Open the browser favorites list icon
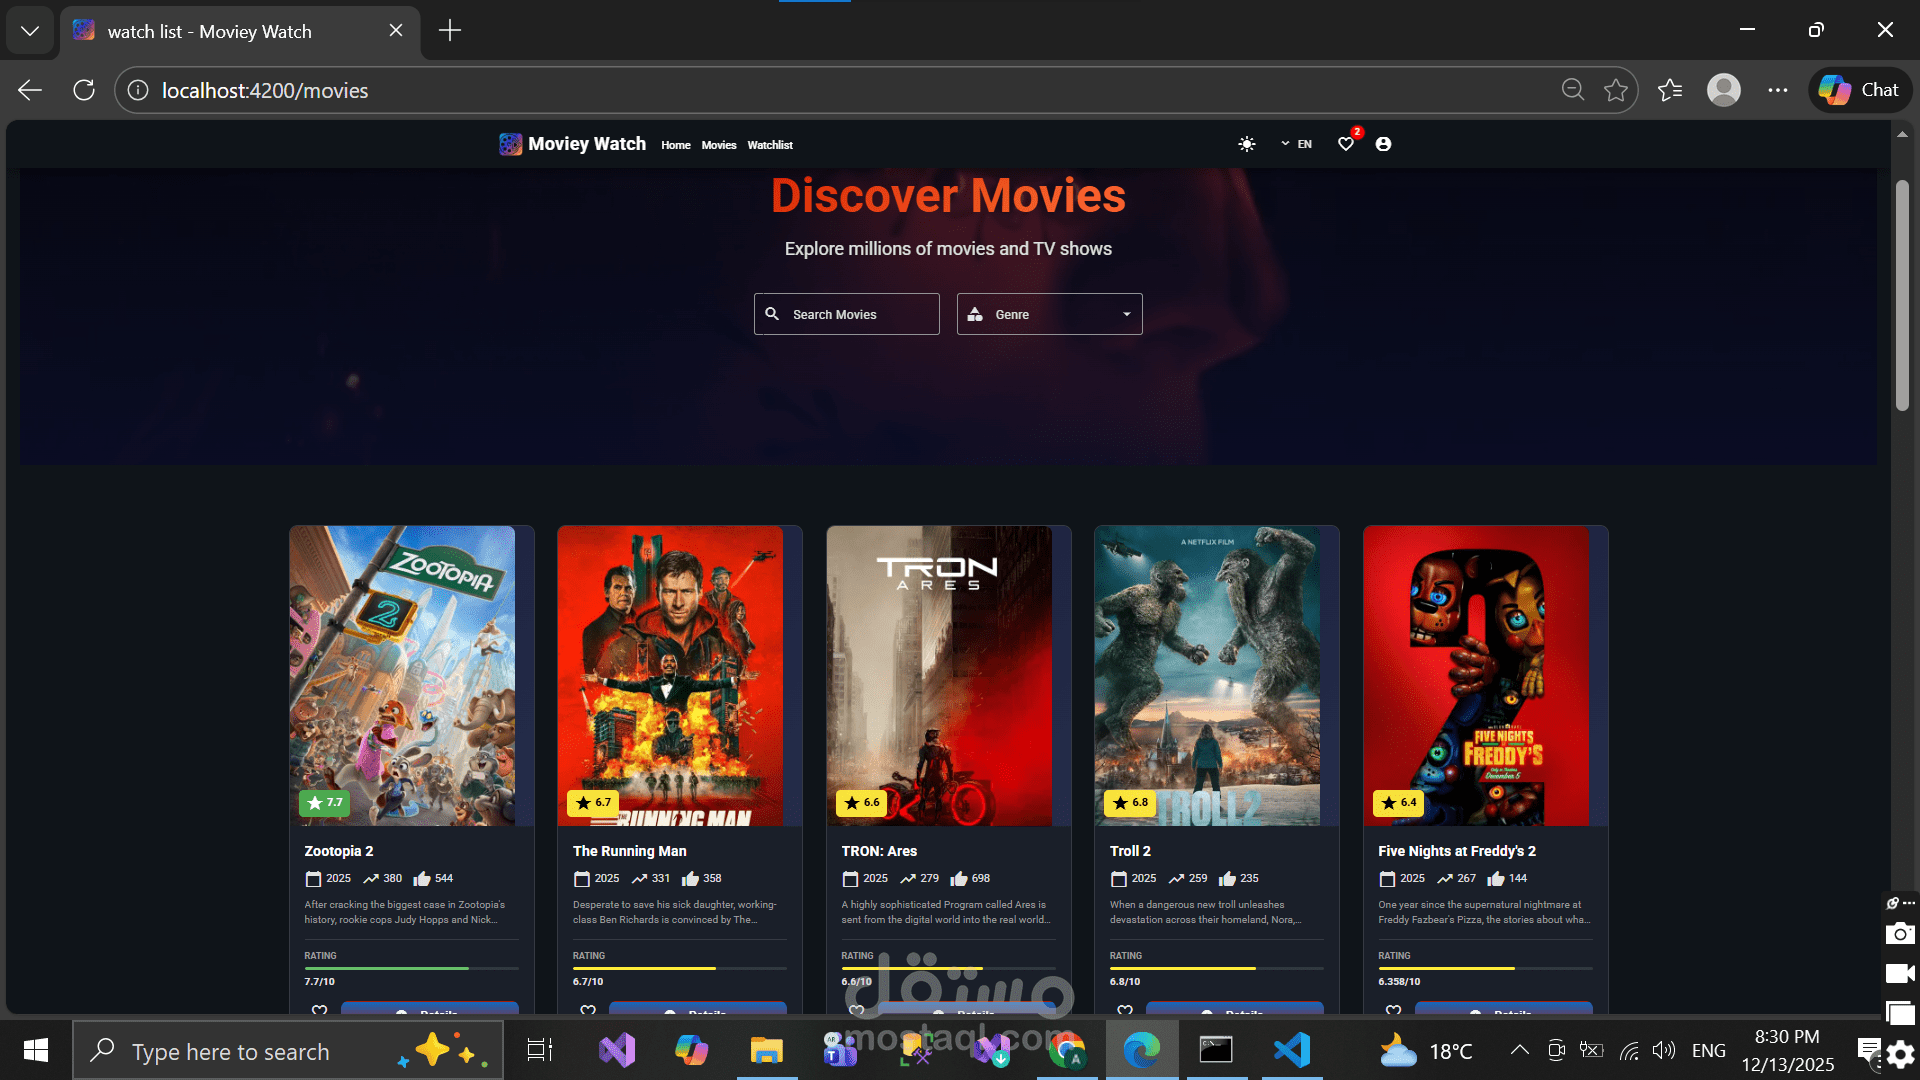 coord(1669,90)
